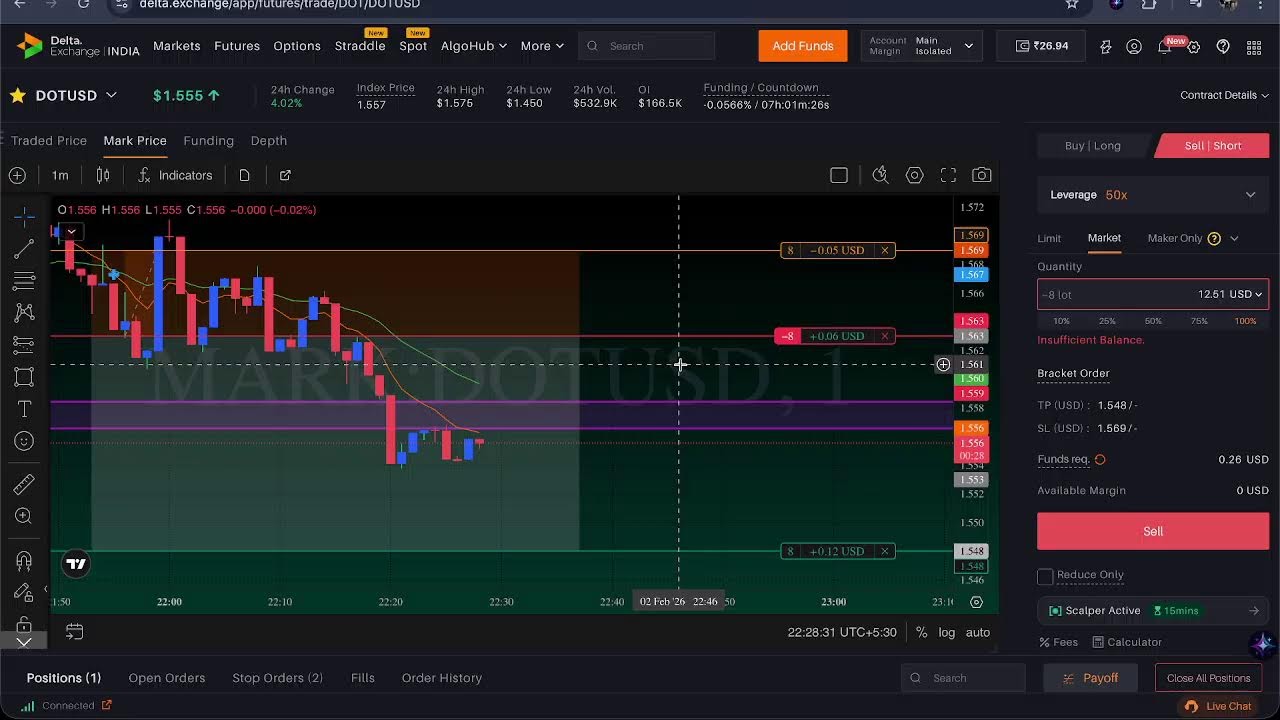Open the Options menu
This screenshot has height=720, width=1280.
pyautogui.click(x=297, y=46)
